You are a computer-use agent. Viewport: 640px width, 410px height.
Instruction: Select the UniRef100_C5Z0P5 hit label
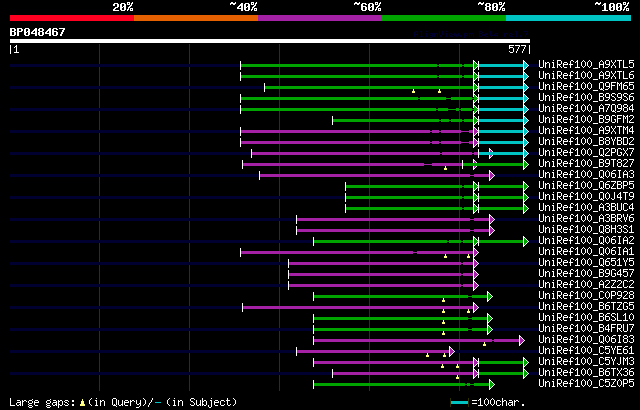(586, 384)
